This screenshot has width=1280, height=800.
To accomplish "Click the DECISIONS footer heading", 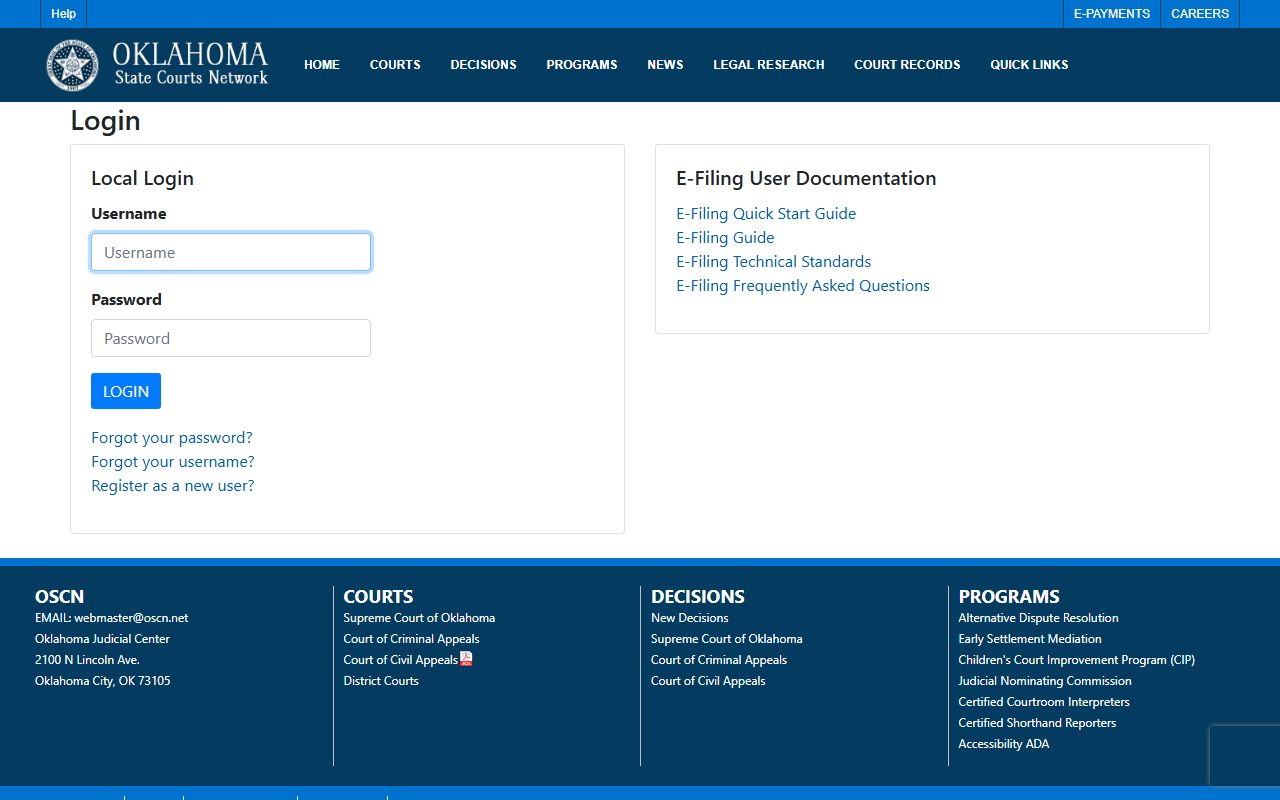I will (698, 597).
